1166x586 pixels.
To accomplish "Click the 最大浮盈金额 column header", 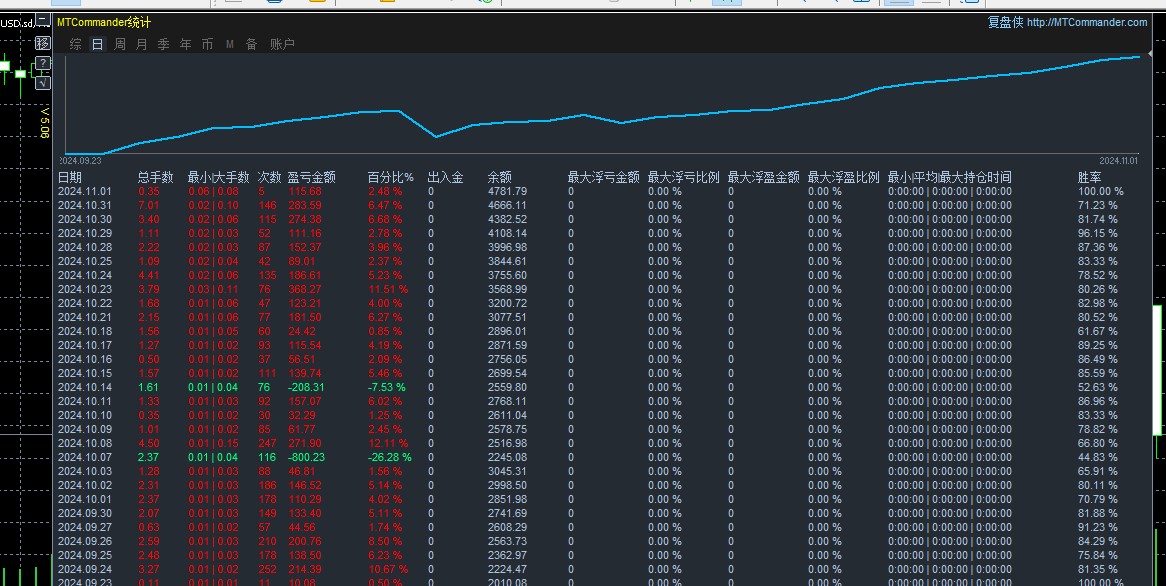I will tap(764, 177).
